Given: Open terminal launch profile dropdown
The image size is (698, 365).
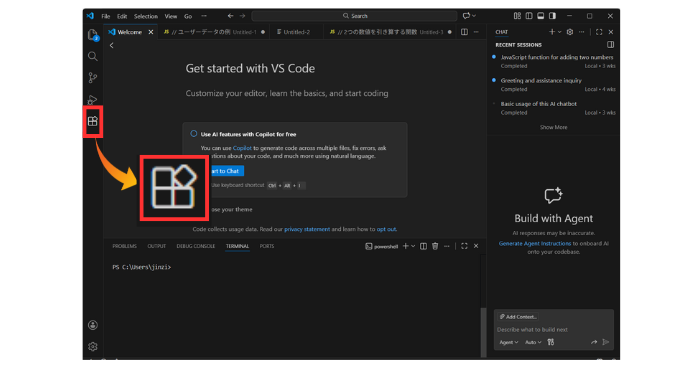Looking at the screenshot, I should coord(413,246).
